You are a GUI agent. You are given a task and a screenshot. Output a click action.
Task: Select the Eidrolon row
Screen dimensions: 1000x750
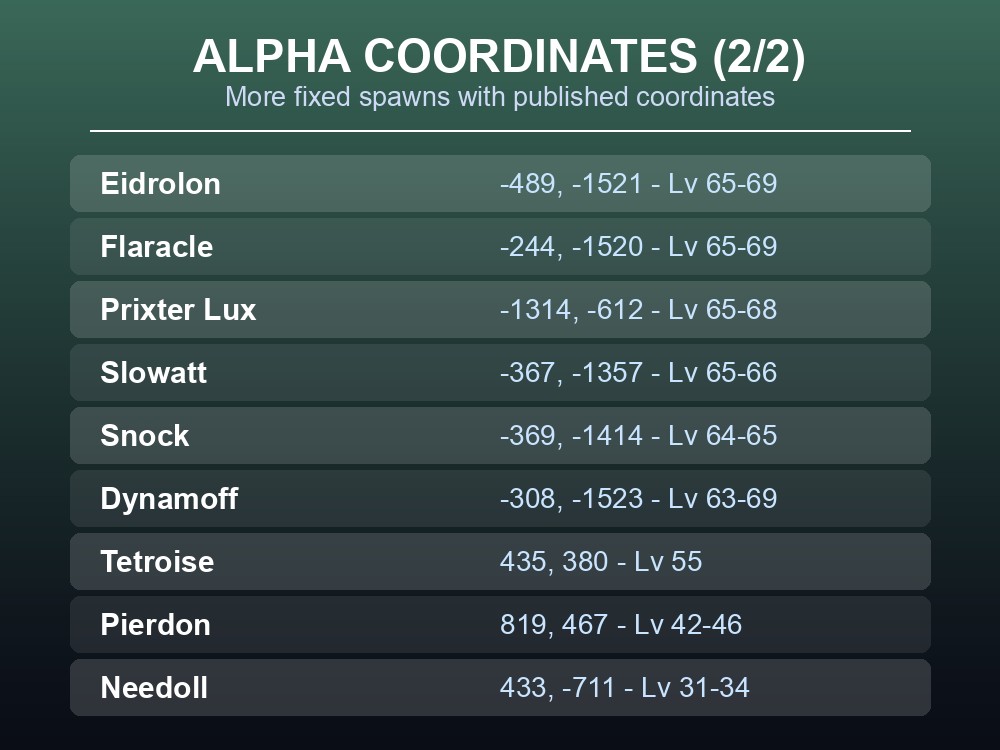[500, 184]
